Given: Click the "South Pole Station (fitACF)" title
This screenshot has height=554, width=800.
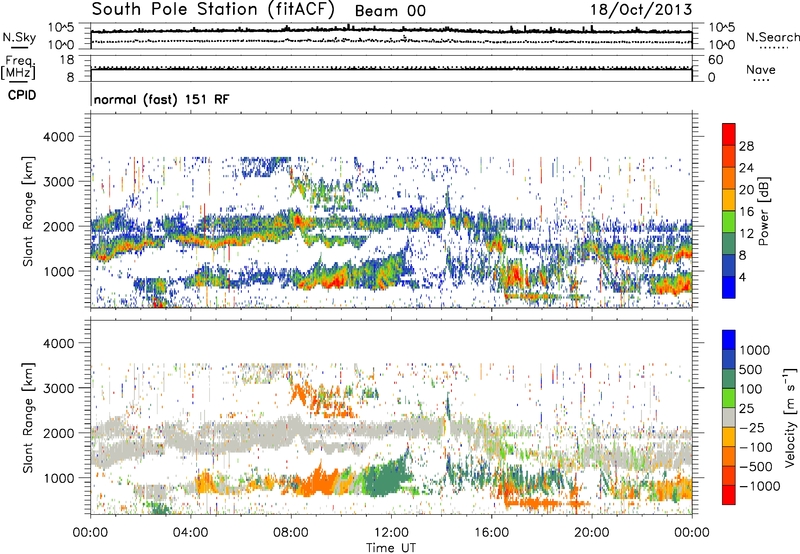Looking at the screenshot, I should point(213,10).
